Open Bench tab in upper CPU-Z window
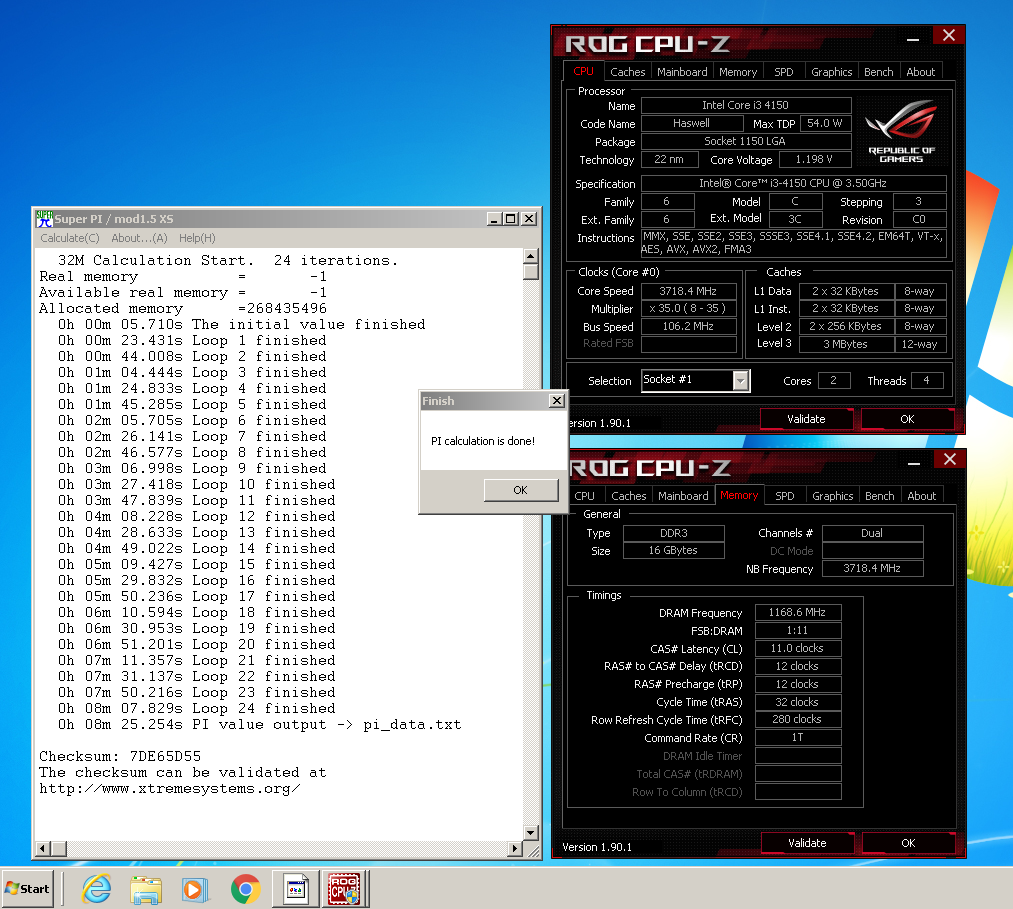The image size is (1013, 909). coord(879,72)
